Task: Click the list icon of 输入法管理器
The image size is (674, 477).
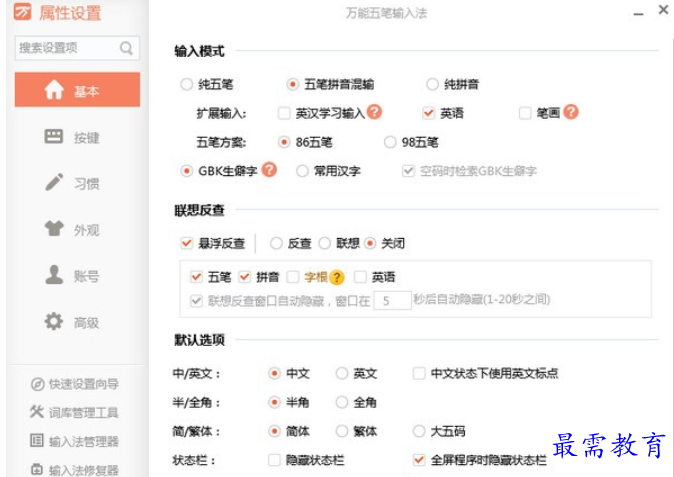Action: pos(37,440)
